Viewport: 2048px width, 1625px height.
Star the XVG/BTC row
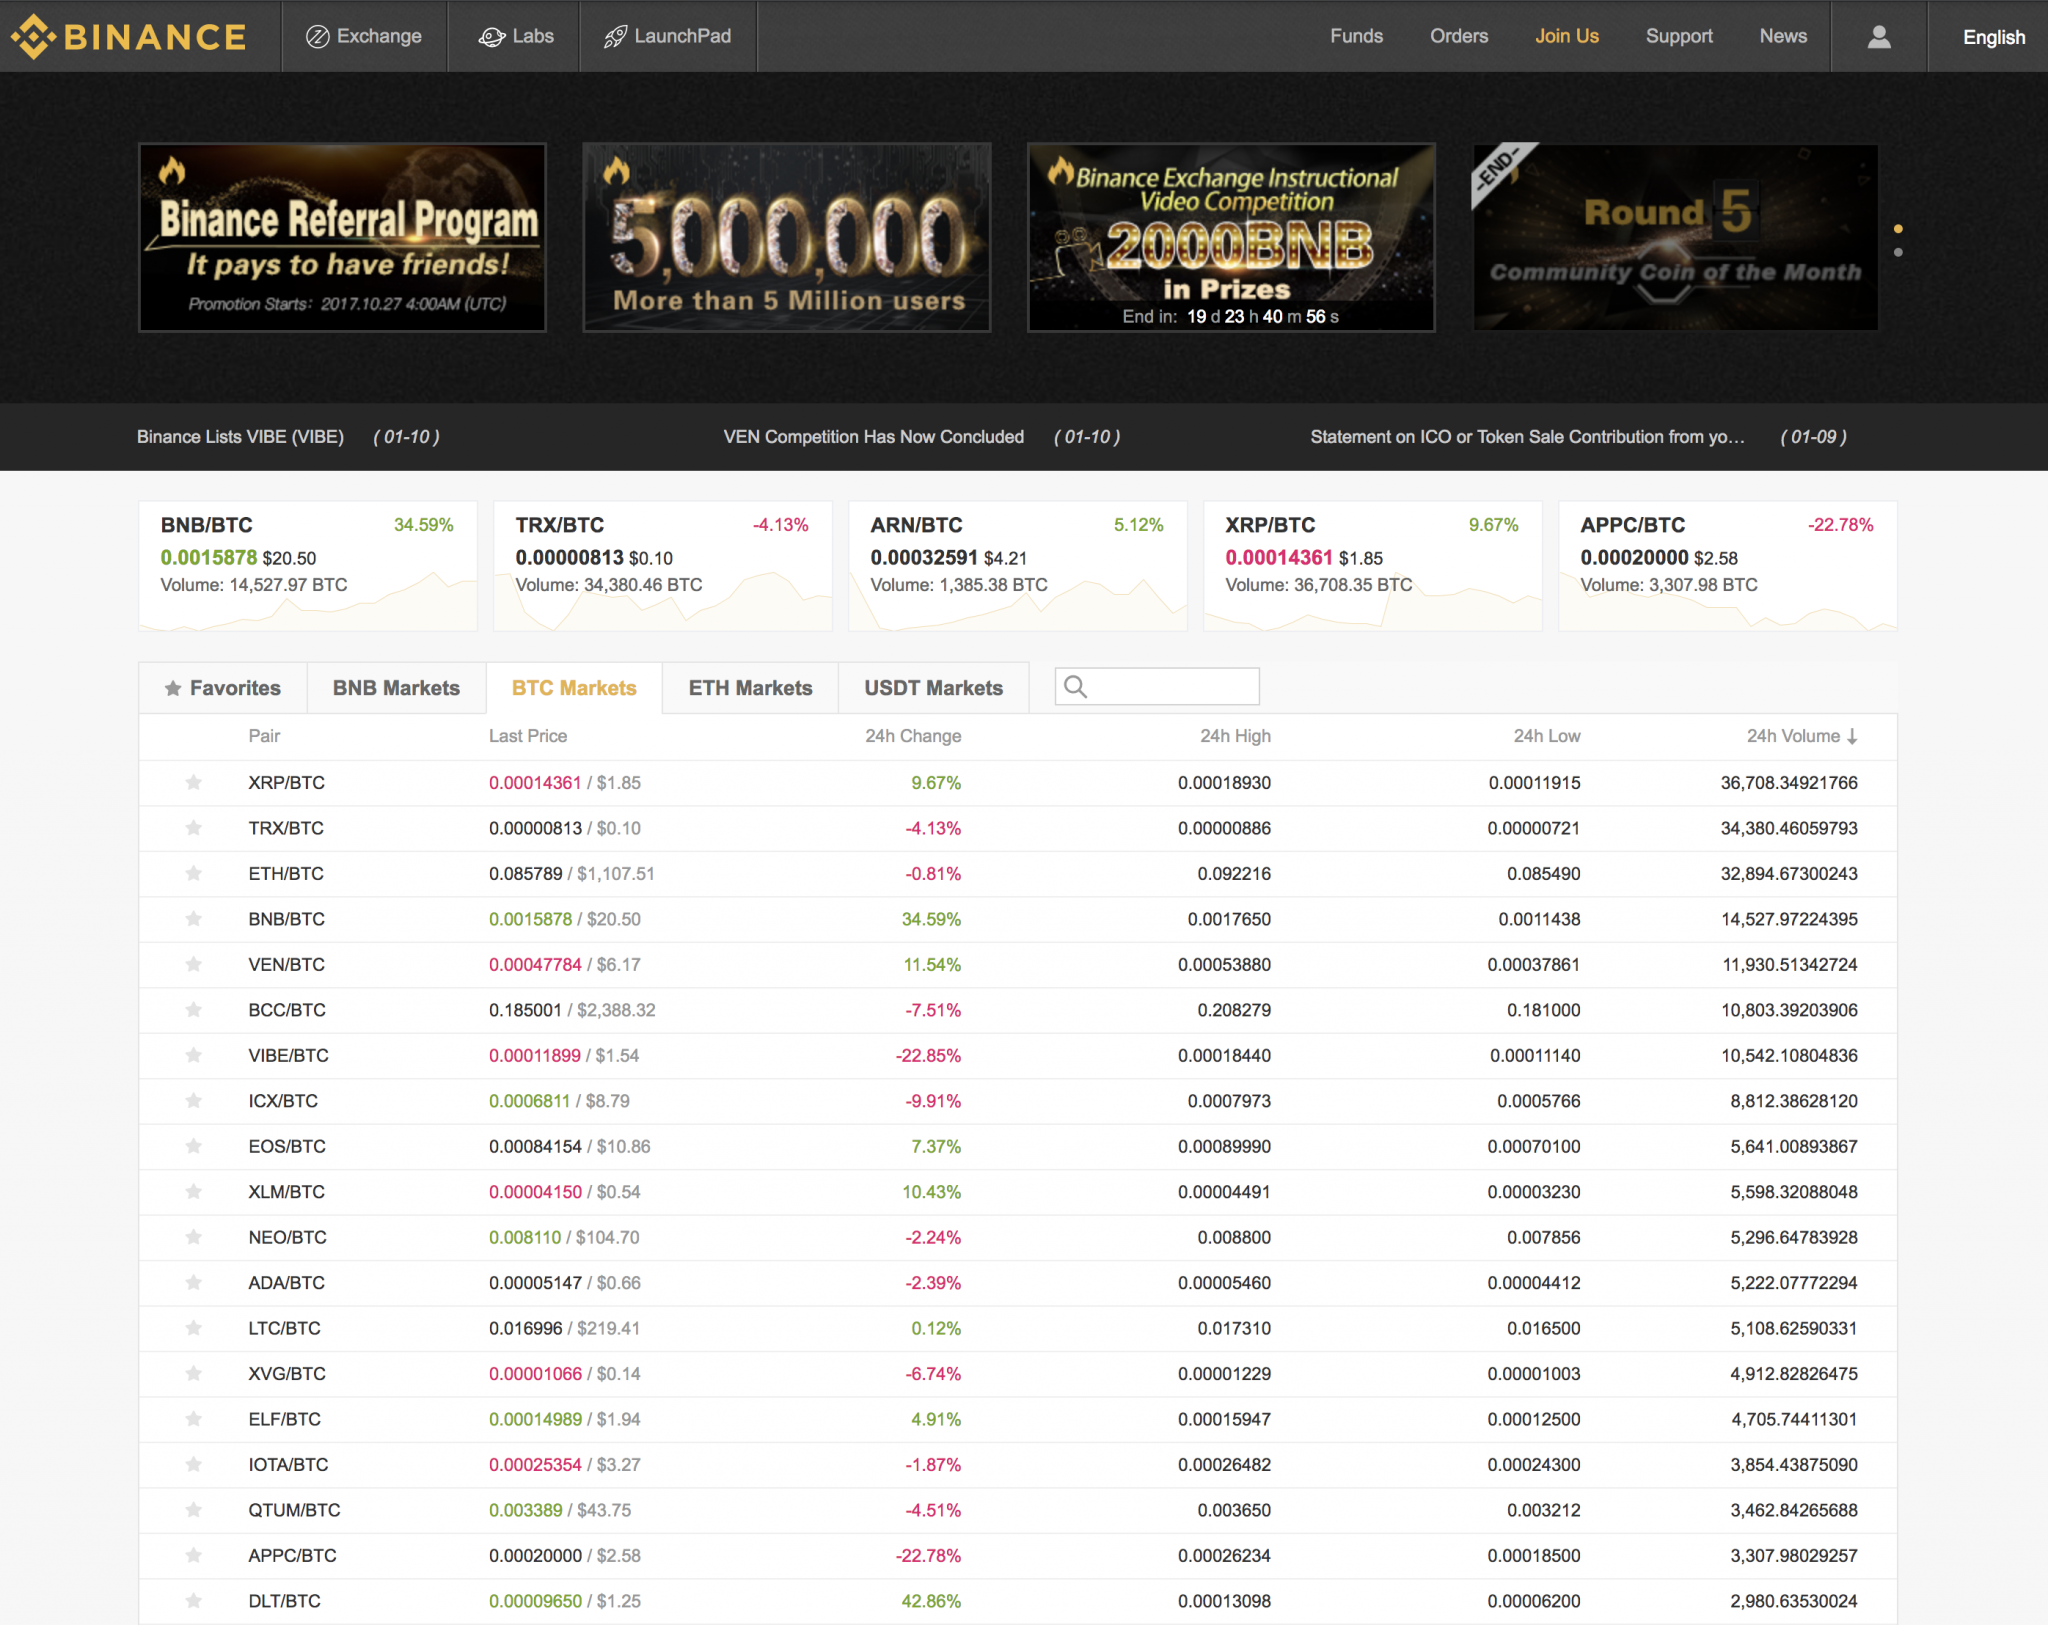pos(194,1374)
